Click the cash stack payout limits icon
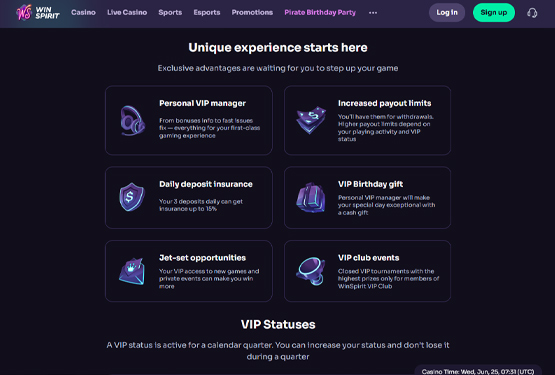The height and width of the screenshot is (375, 555). 311,120
